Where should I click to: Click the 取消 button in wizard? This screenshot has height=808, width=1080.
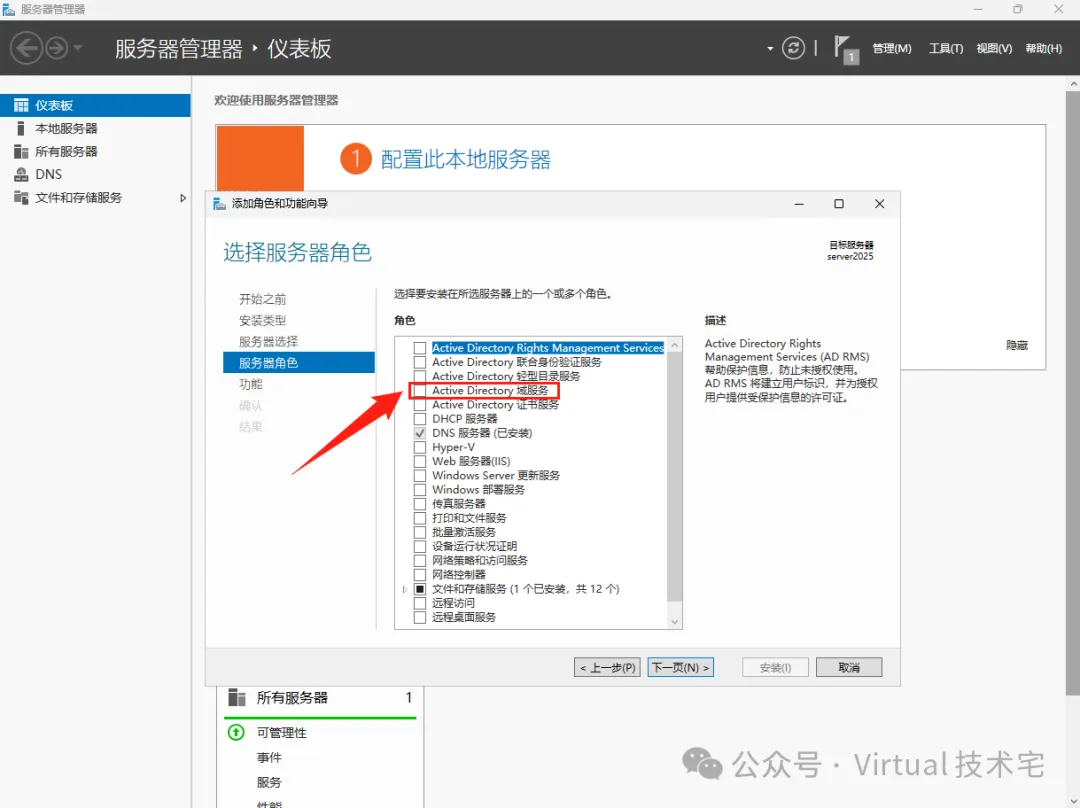coord(849,667)
